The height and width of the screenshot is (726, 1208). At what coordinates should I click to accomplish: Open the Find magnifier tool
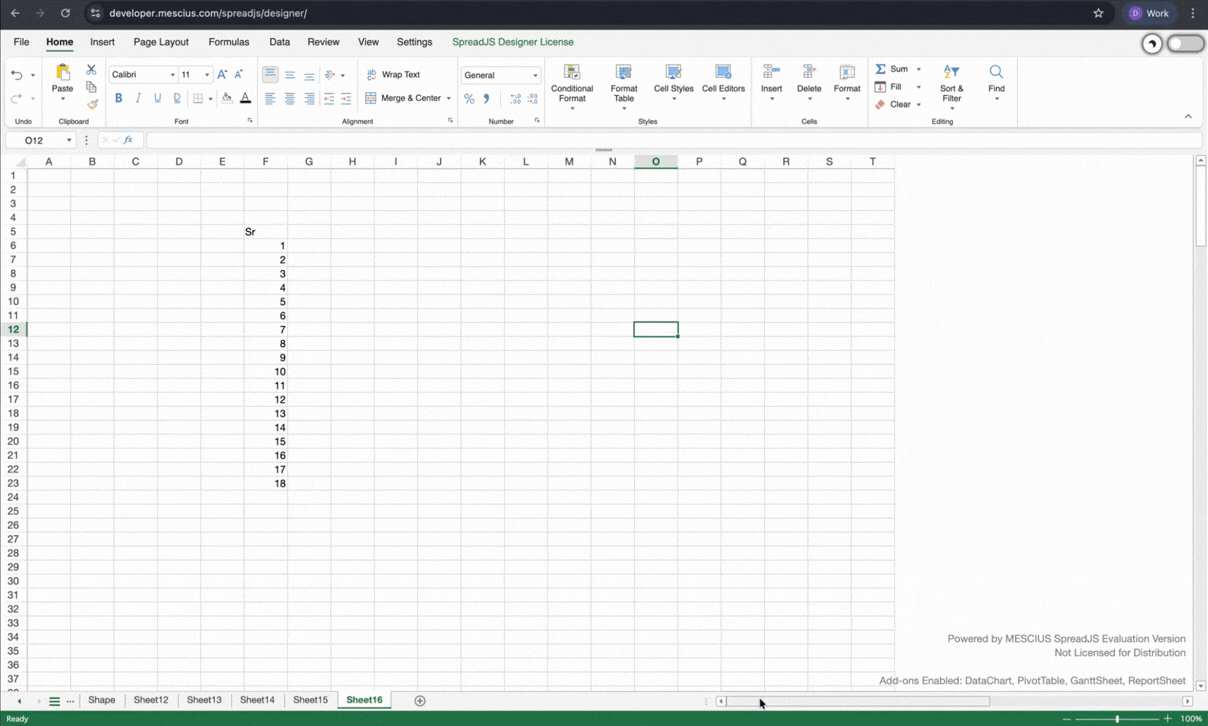pos(996,79)
